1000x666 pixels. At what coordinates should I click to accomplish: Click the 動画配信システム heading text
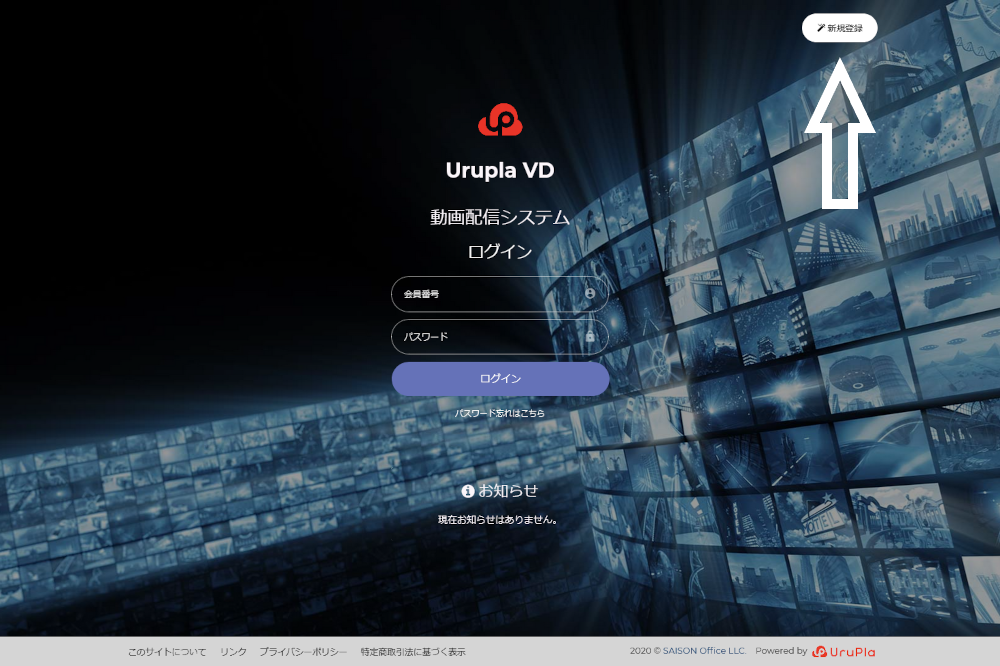[x=499, y=218]
